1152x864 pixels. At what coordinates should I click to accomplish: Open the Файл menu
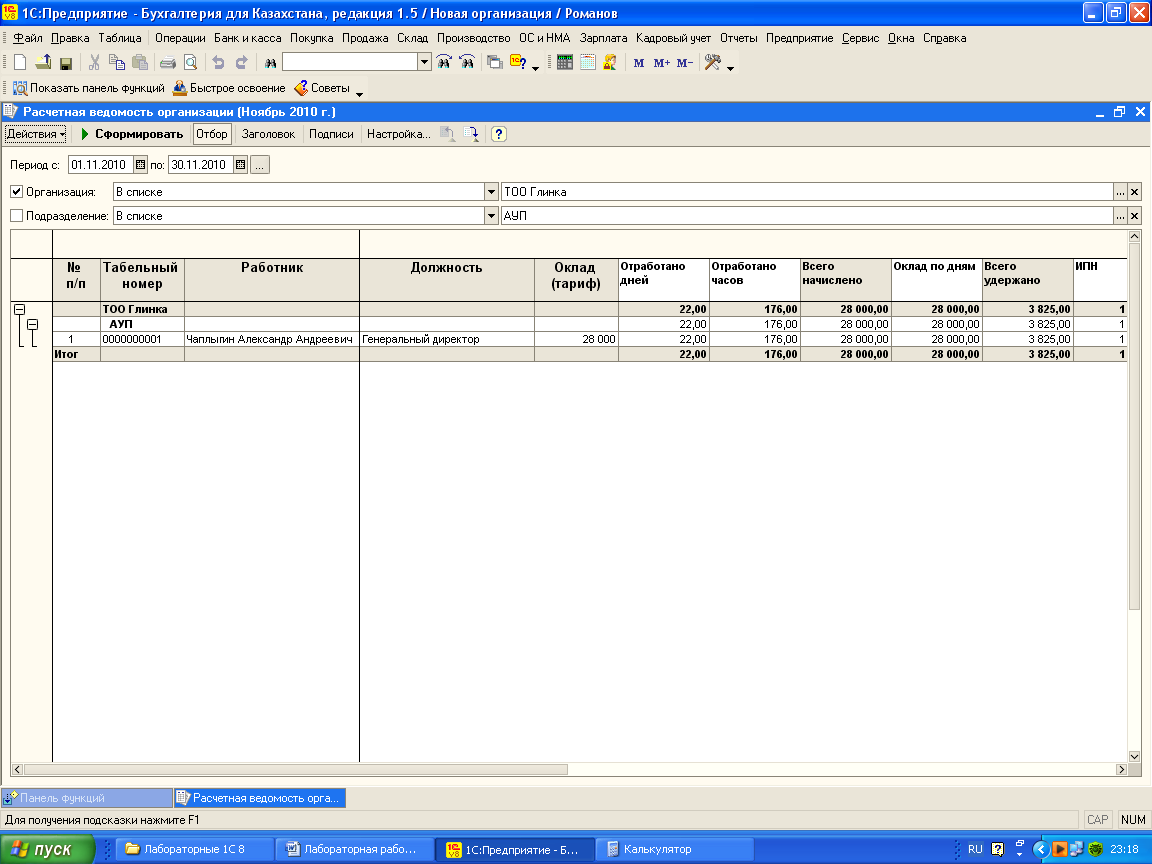click(x=28, y=38)
